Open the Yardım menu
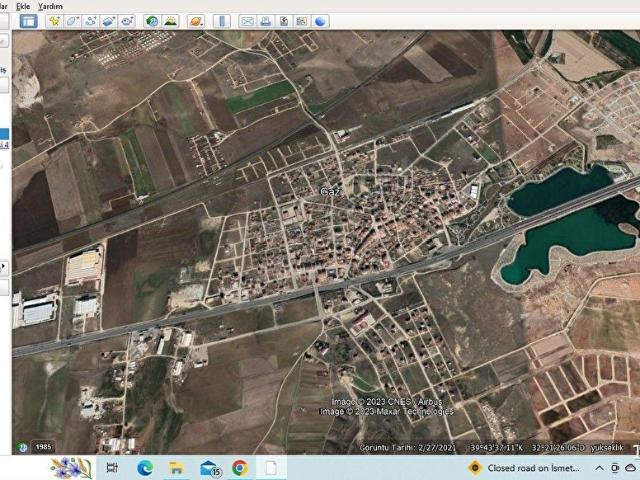The image size is (640, 480). coord(50,6)
